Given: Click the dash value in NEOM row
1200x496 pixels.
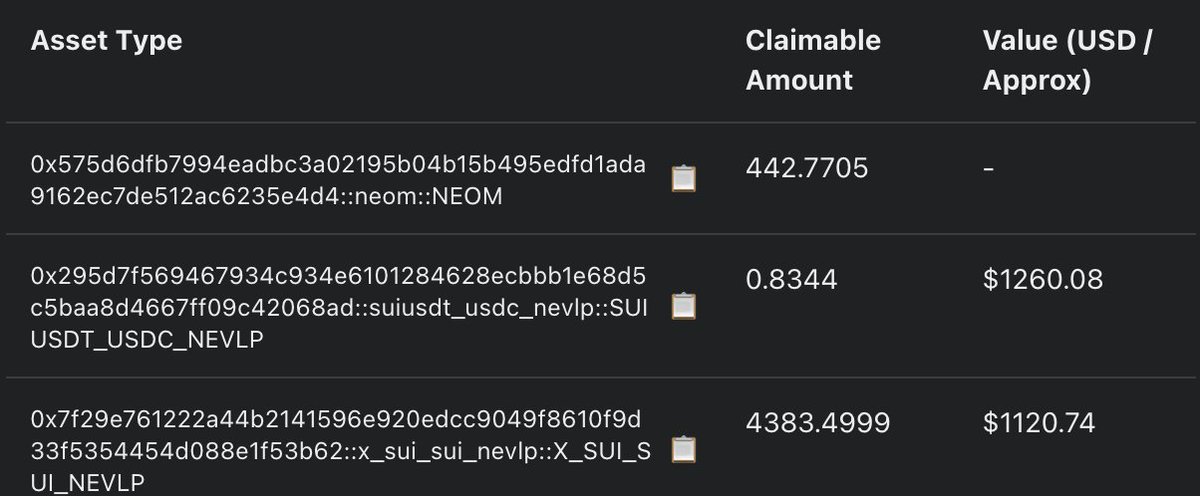Looking at the screenshot, I should pos(989,169).
